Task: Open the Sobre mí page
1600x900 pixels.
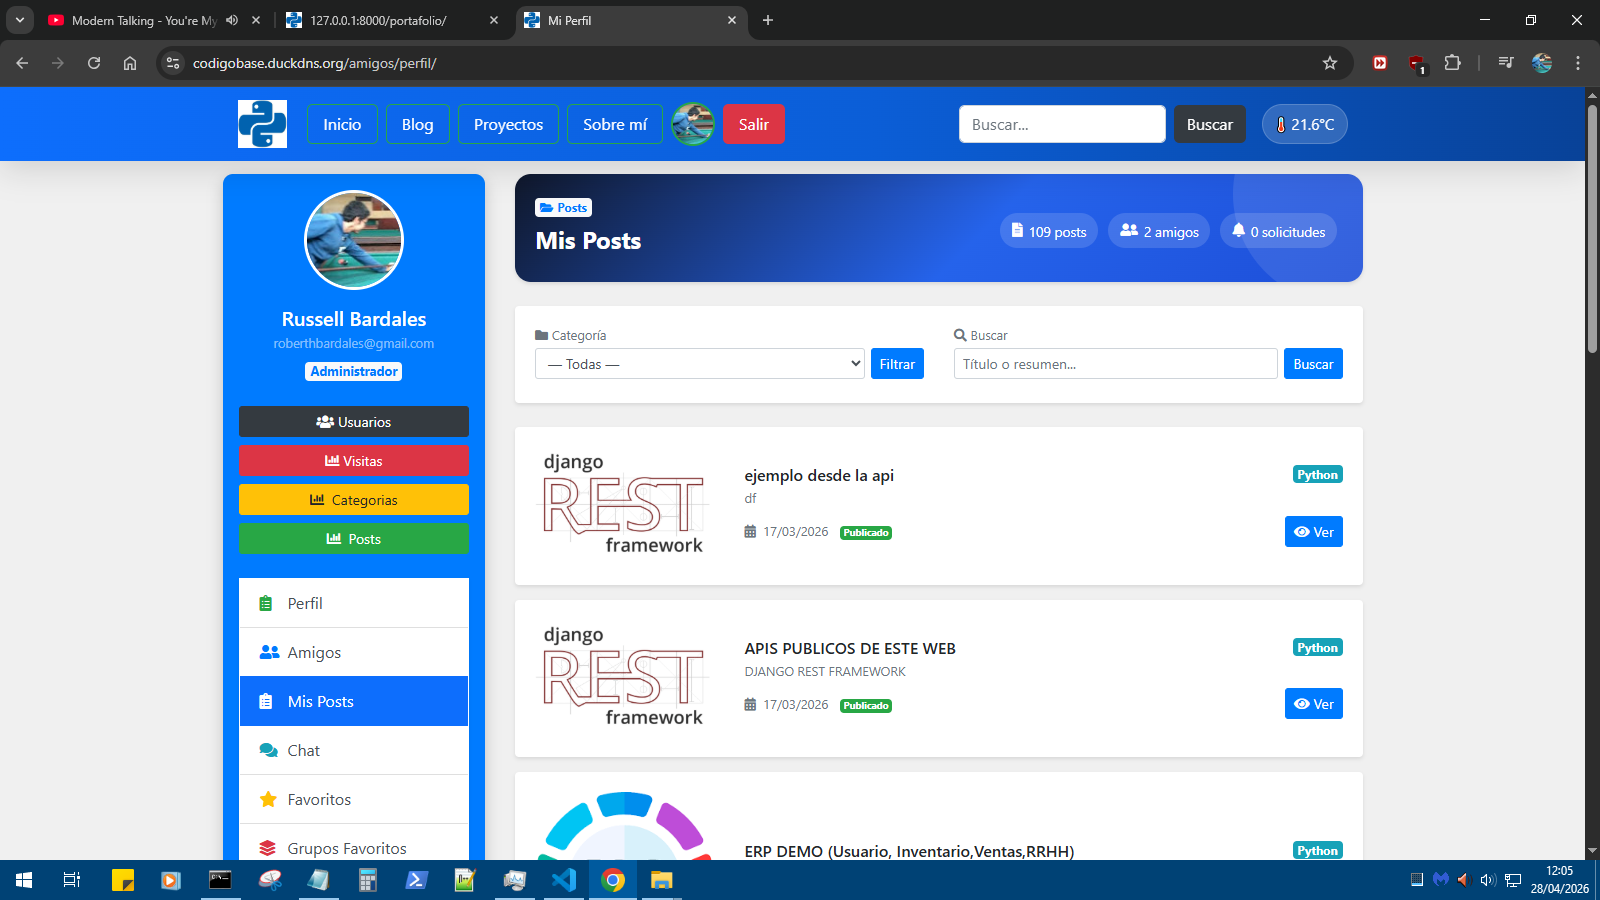Action: pos(615,124)
